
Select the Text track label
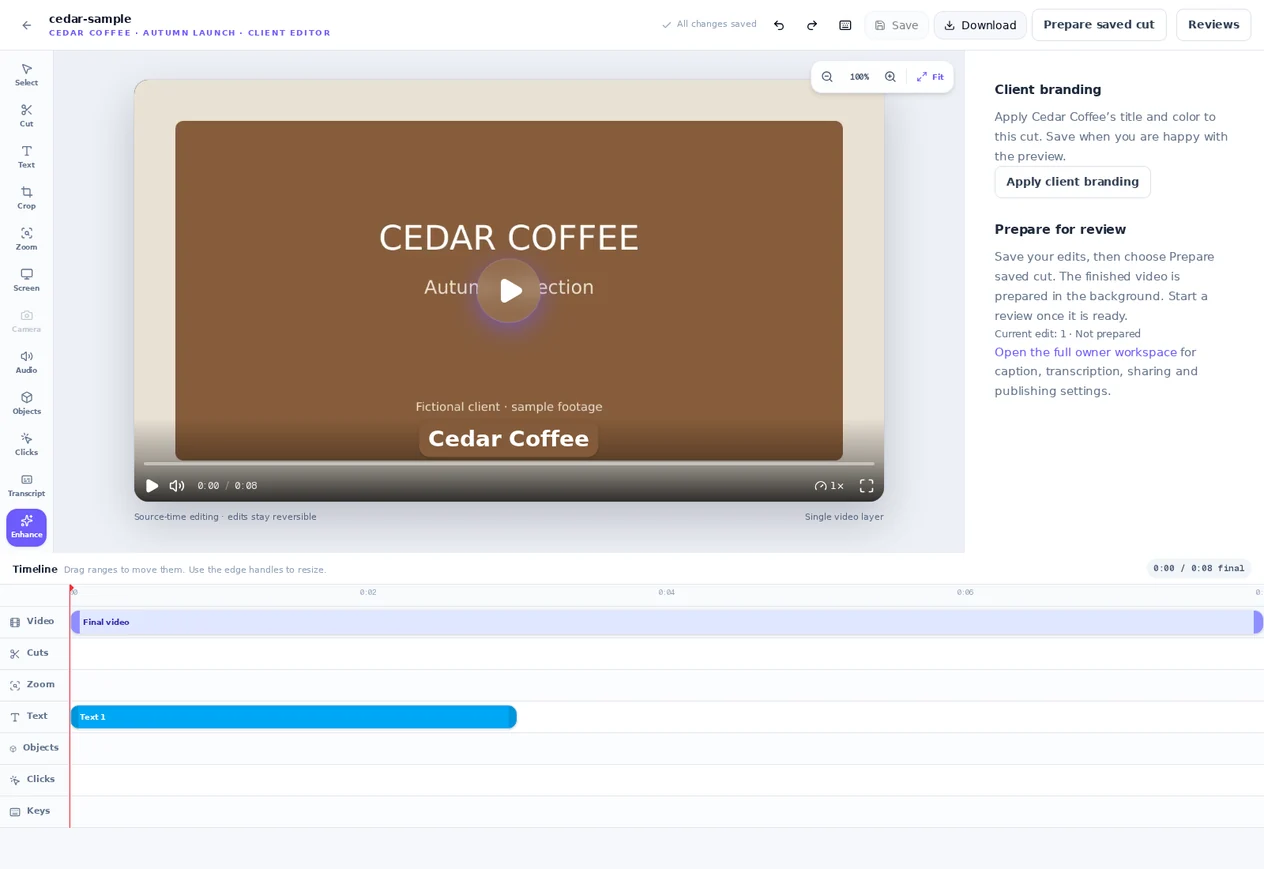37,716
